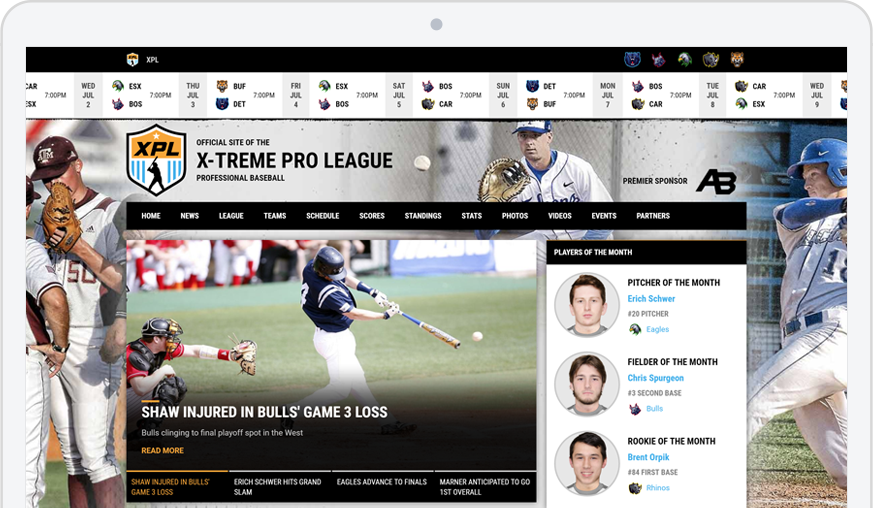The image size is (873, 508).
Task: Follow the Eagles team text link
Action: (658, 329)
